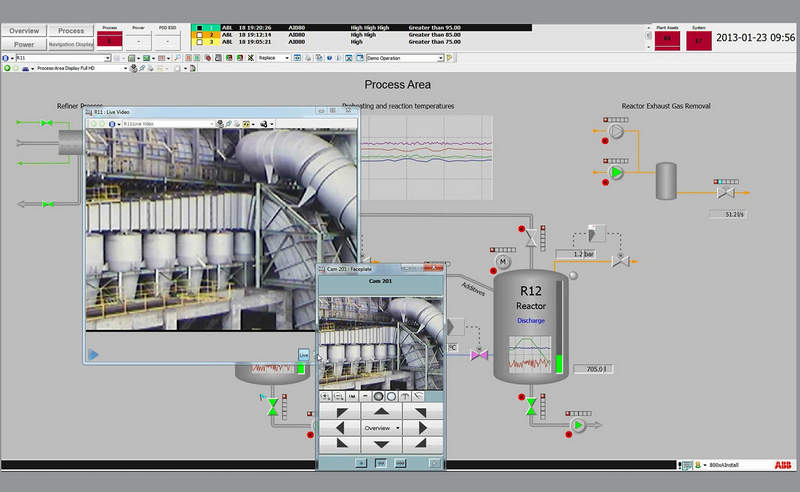
Task: Click the filled iris circle icon in faceplate
Action: tap(378, 396)
